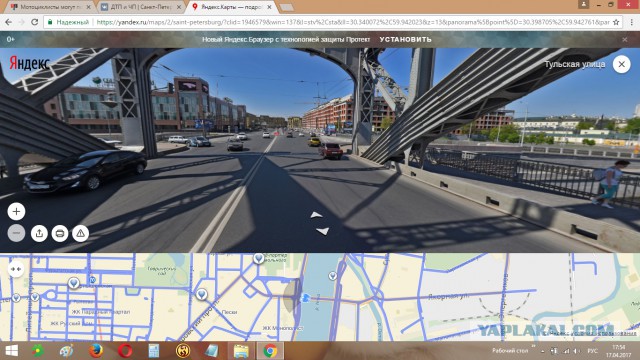Move forward along the bridge using upper arrow
Viewport: 640px width, 360px height.
(x=316, y=215)
